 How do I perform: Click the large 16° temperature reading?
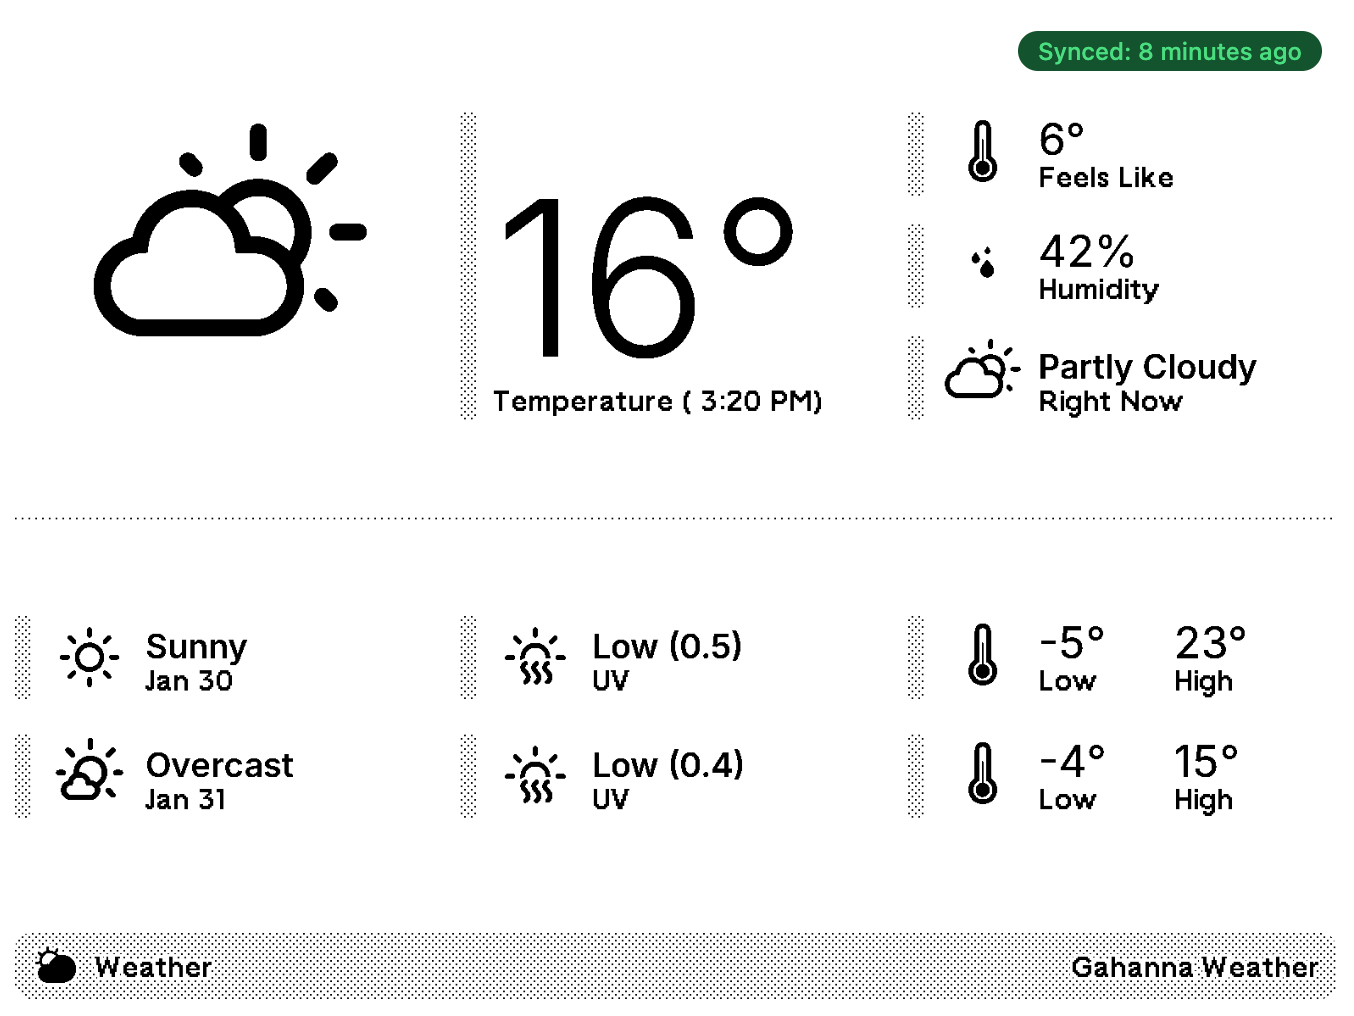click(x=646, y=277)
